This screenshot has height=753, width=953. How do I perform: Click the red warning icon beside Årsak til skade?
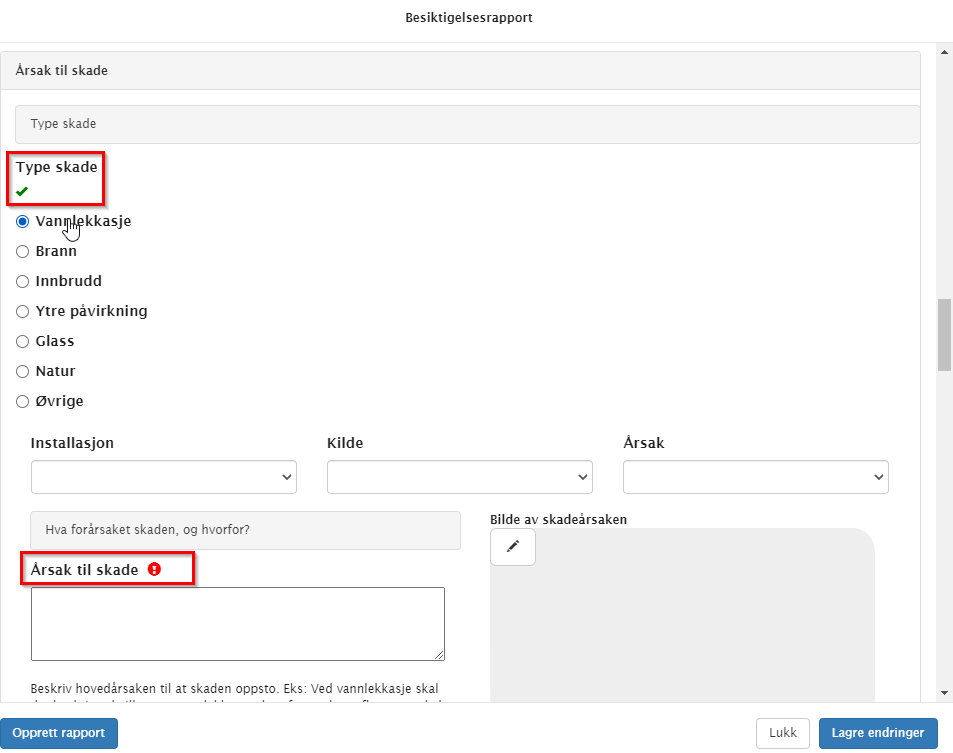(x=154, y=569)
